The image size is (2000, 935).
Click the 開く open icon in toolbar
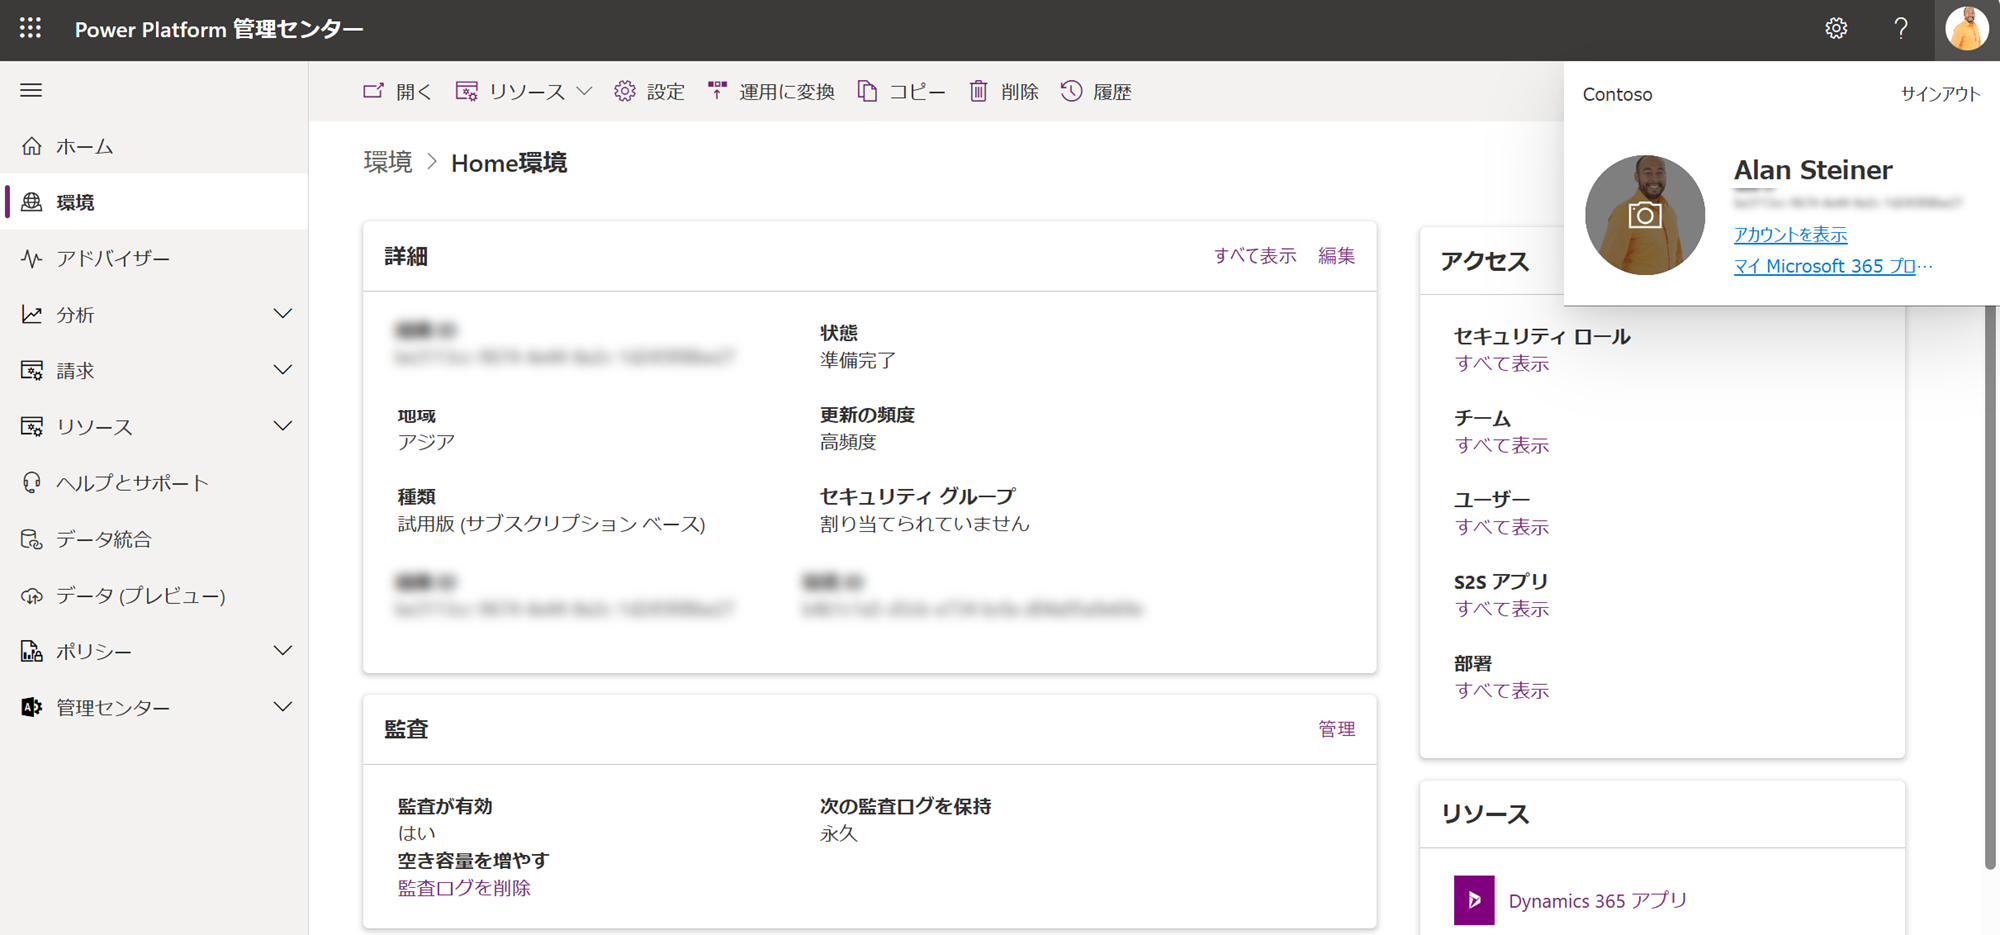[373, 91]
